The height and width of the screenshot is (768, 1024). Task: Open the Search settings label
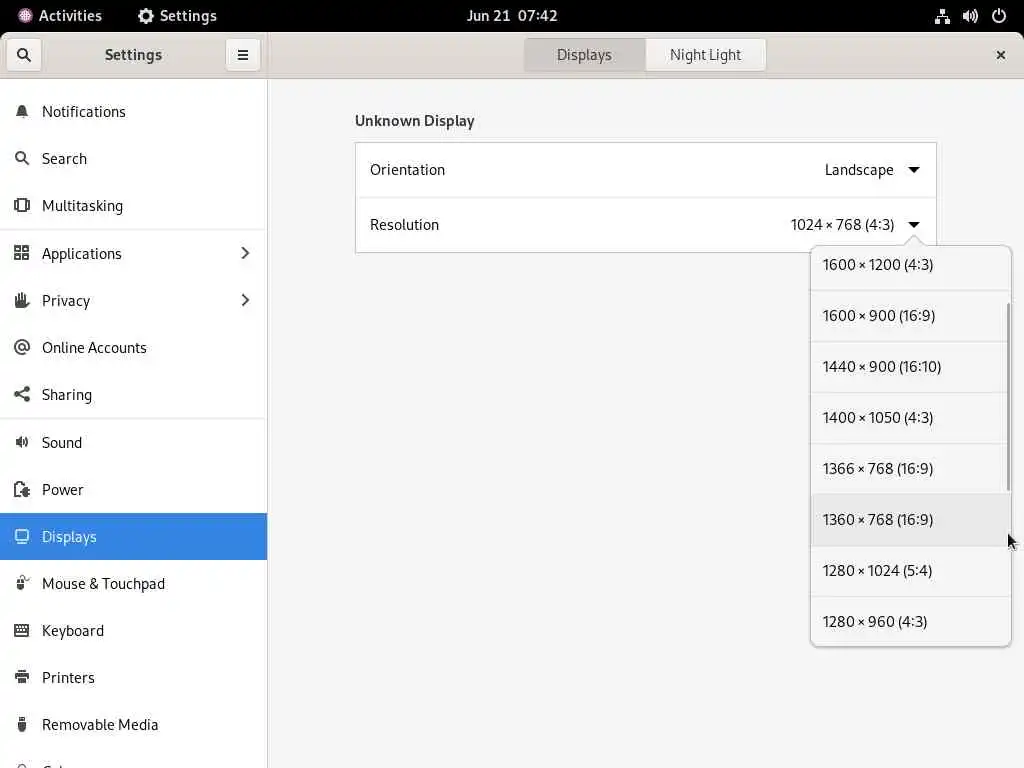pyautogui.click(x=64, y=159)
